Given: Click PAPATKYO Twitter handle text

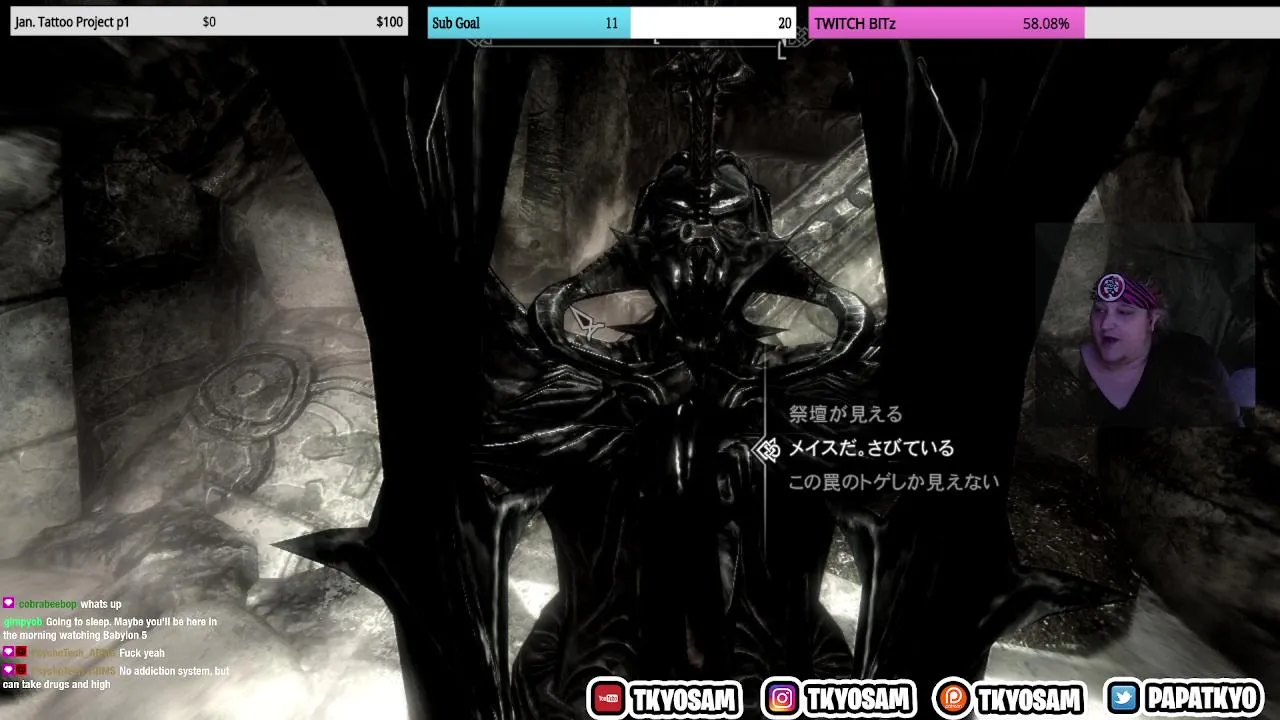Looking at the screenshot, I should click(1202, 699).
